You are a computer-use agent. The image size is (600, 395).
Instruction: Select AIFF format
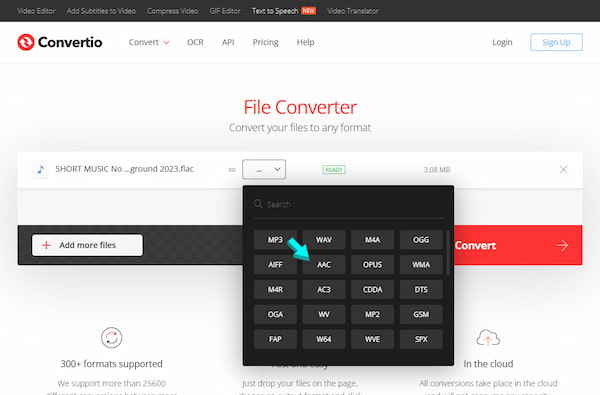(275, 265)
